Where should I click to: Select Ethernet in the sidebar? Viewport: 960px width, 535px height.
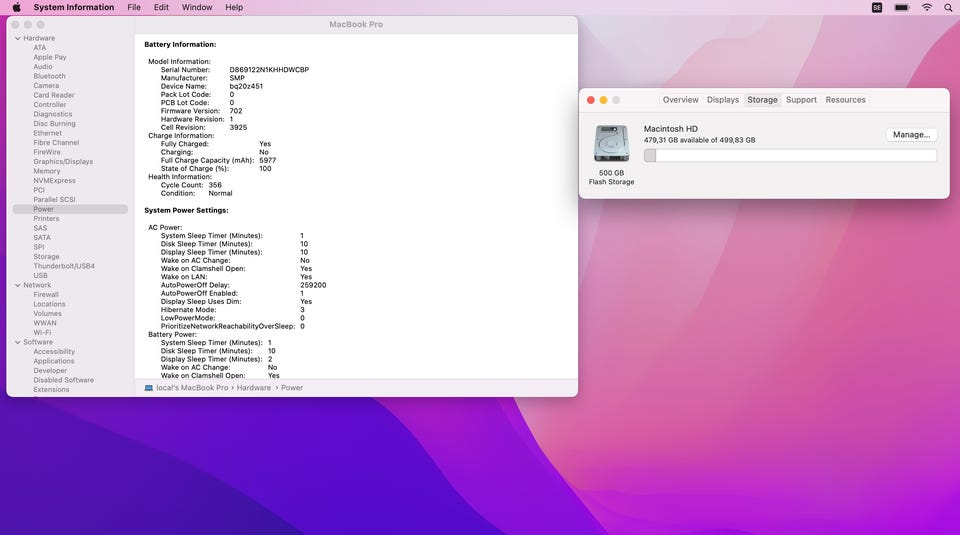[x=47, y=133]
